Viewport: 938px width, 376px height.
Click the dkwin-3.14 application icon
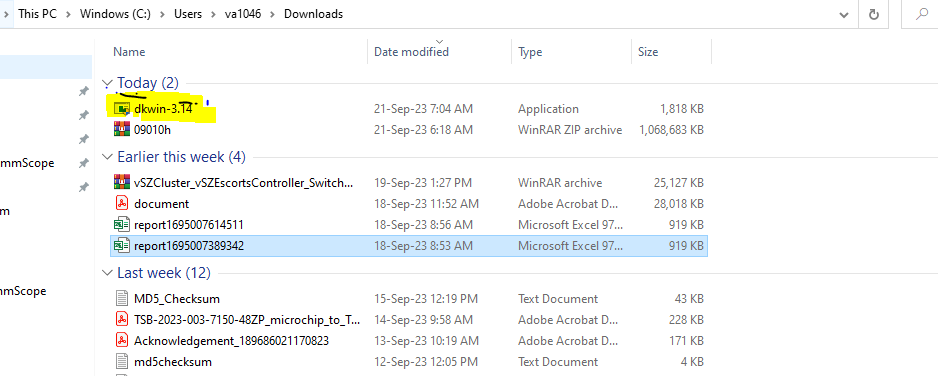pos(122,109)
